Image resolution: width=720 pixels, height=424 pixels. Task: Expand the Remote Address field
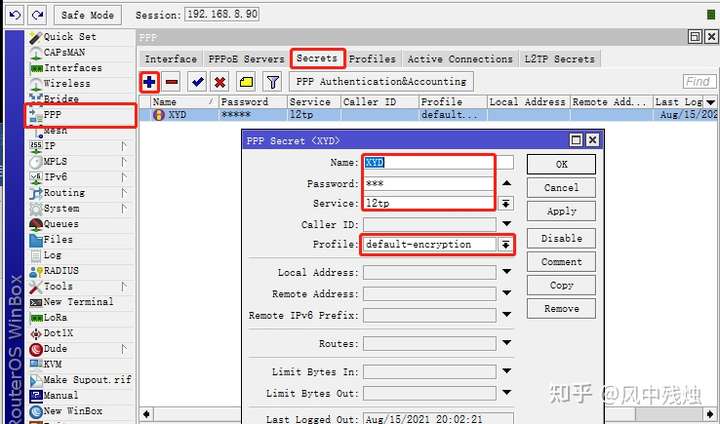click(x=506, y=293)
